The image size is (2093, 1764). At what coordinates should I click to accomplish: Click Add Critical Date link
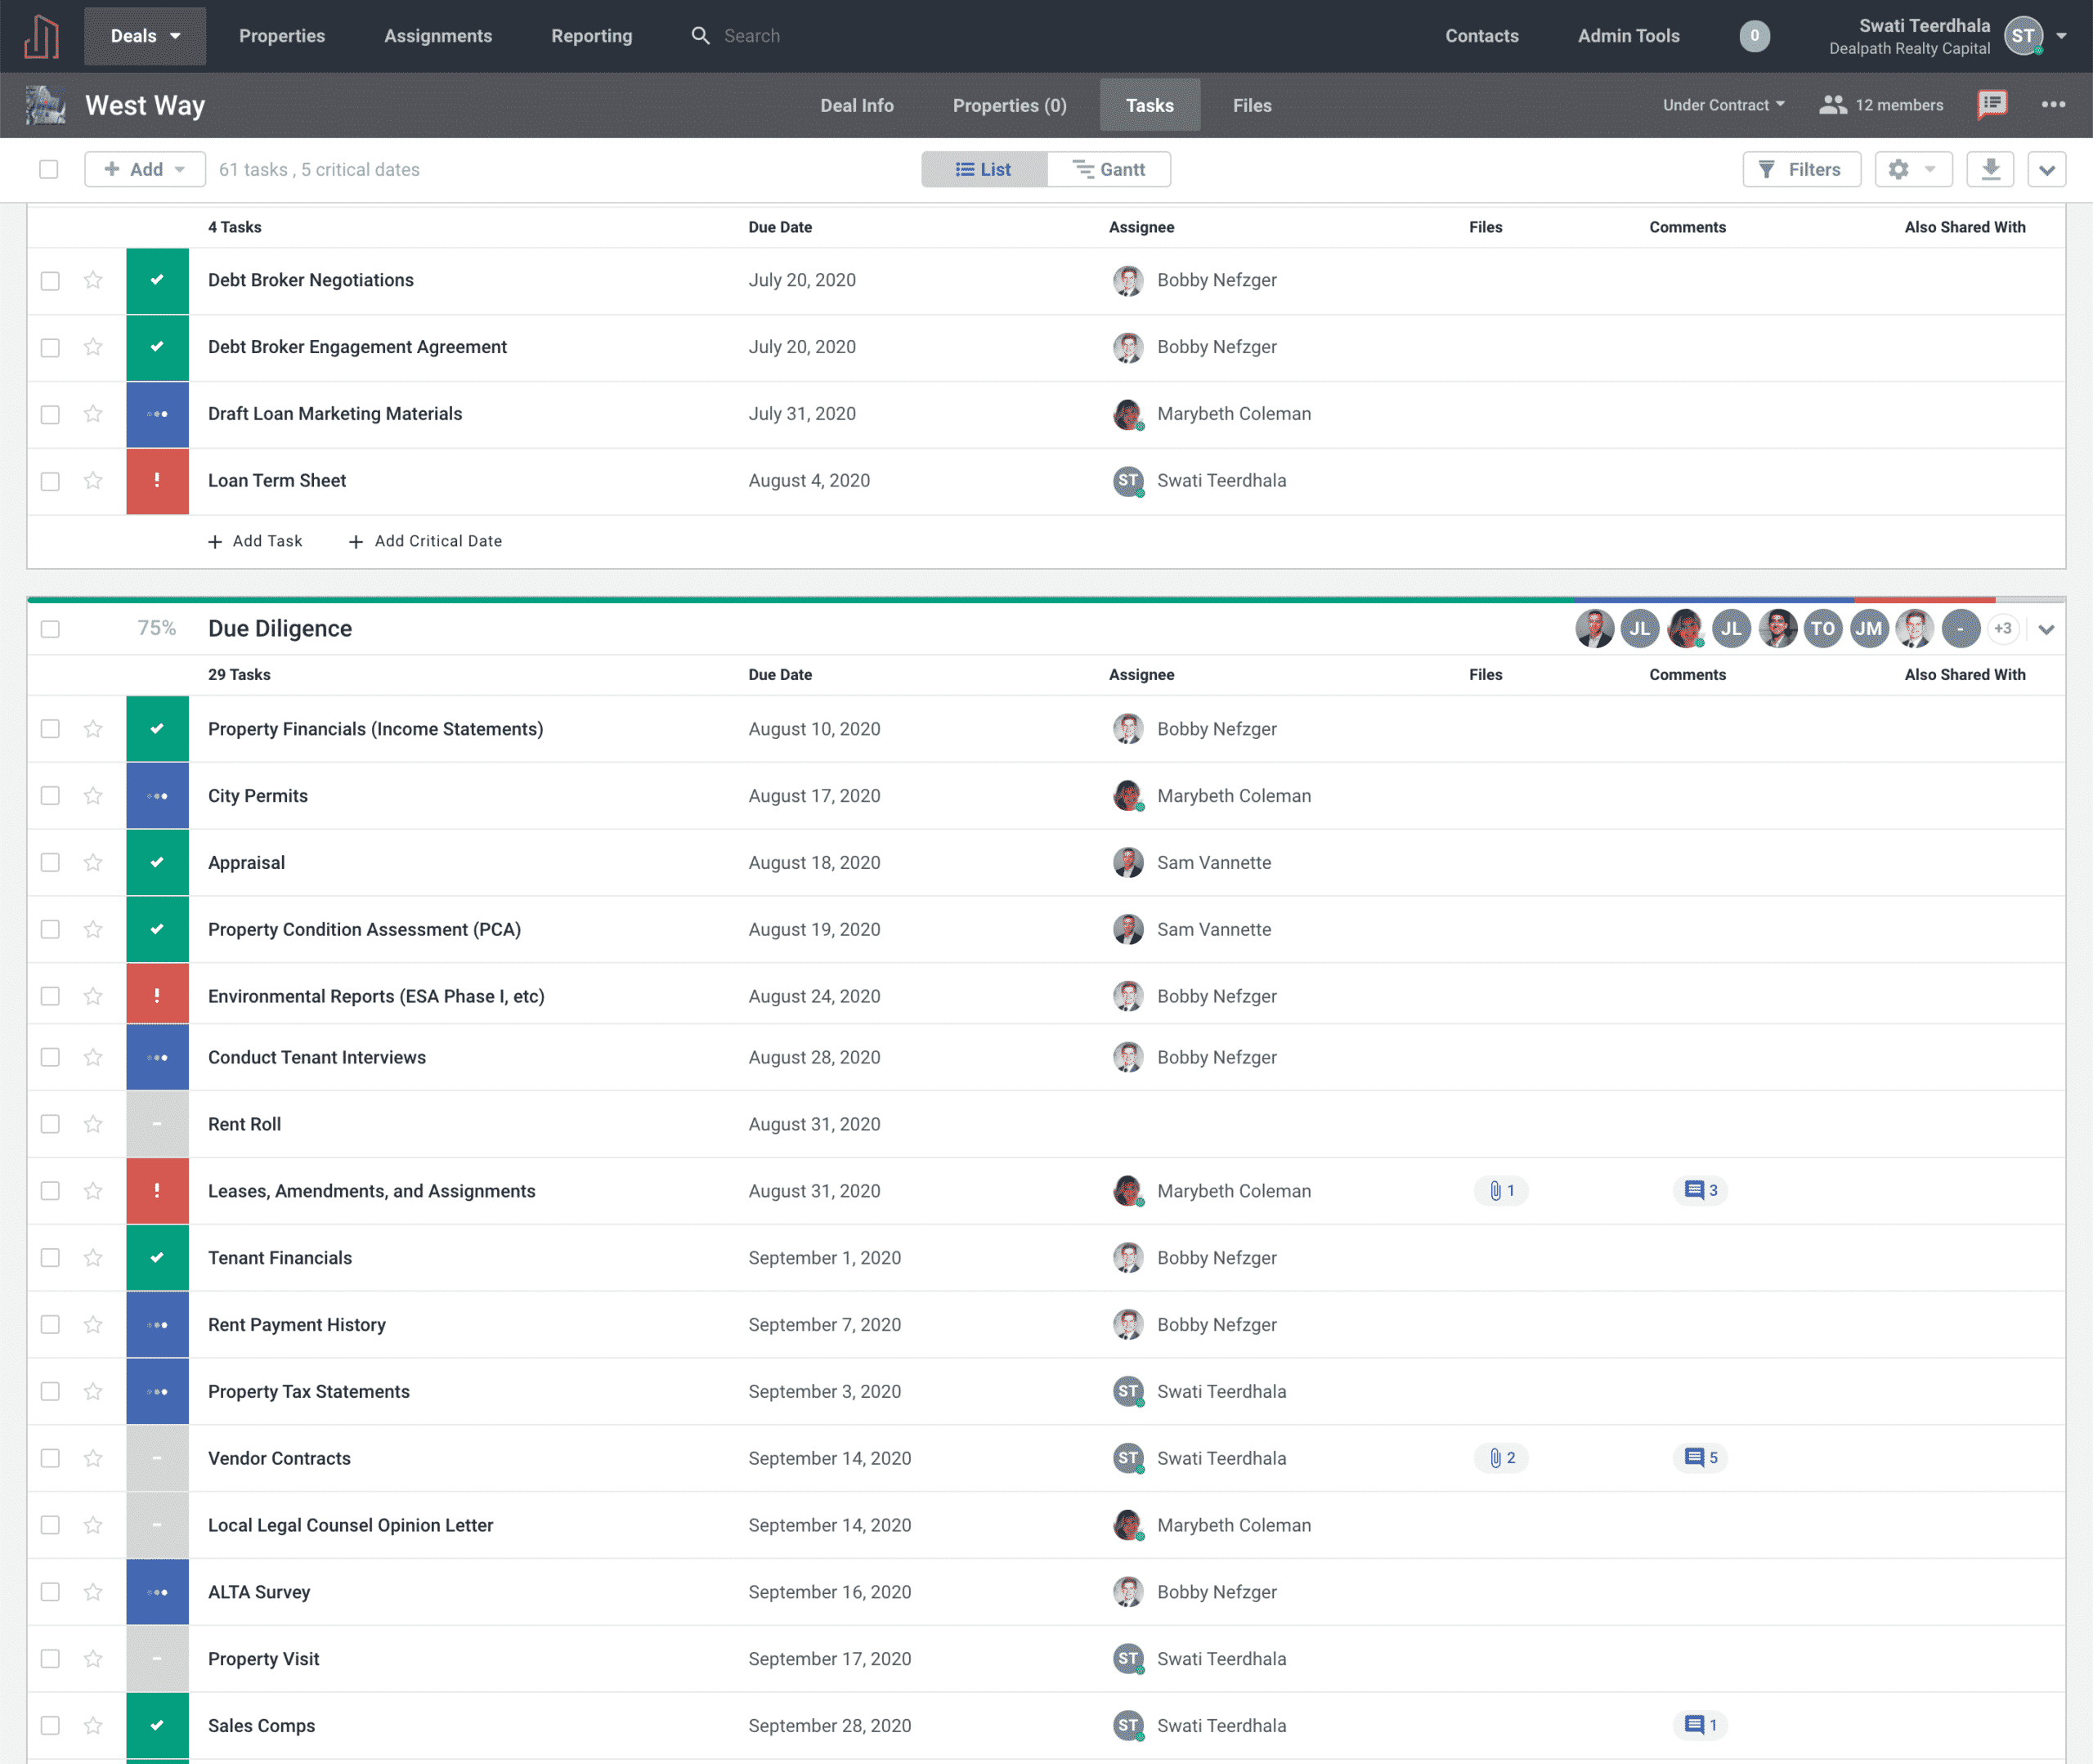click(425, 541)
